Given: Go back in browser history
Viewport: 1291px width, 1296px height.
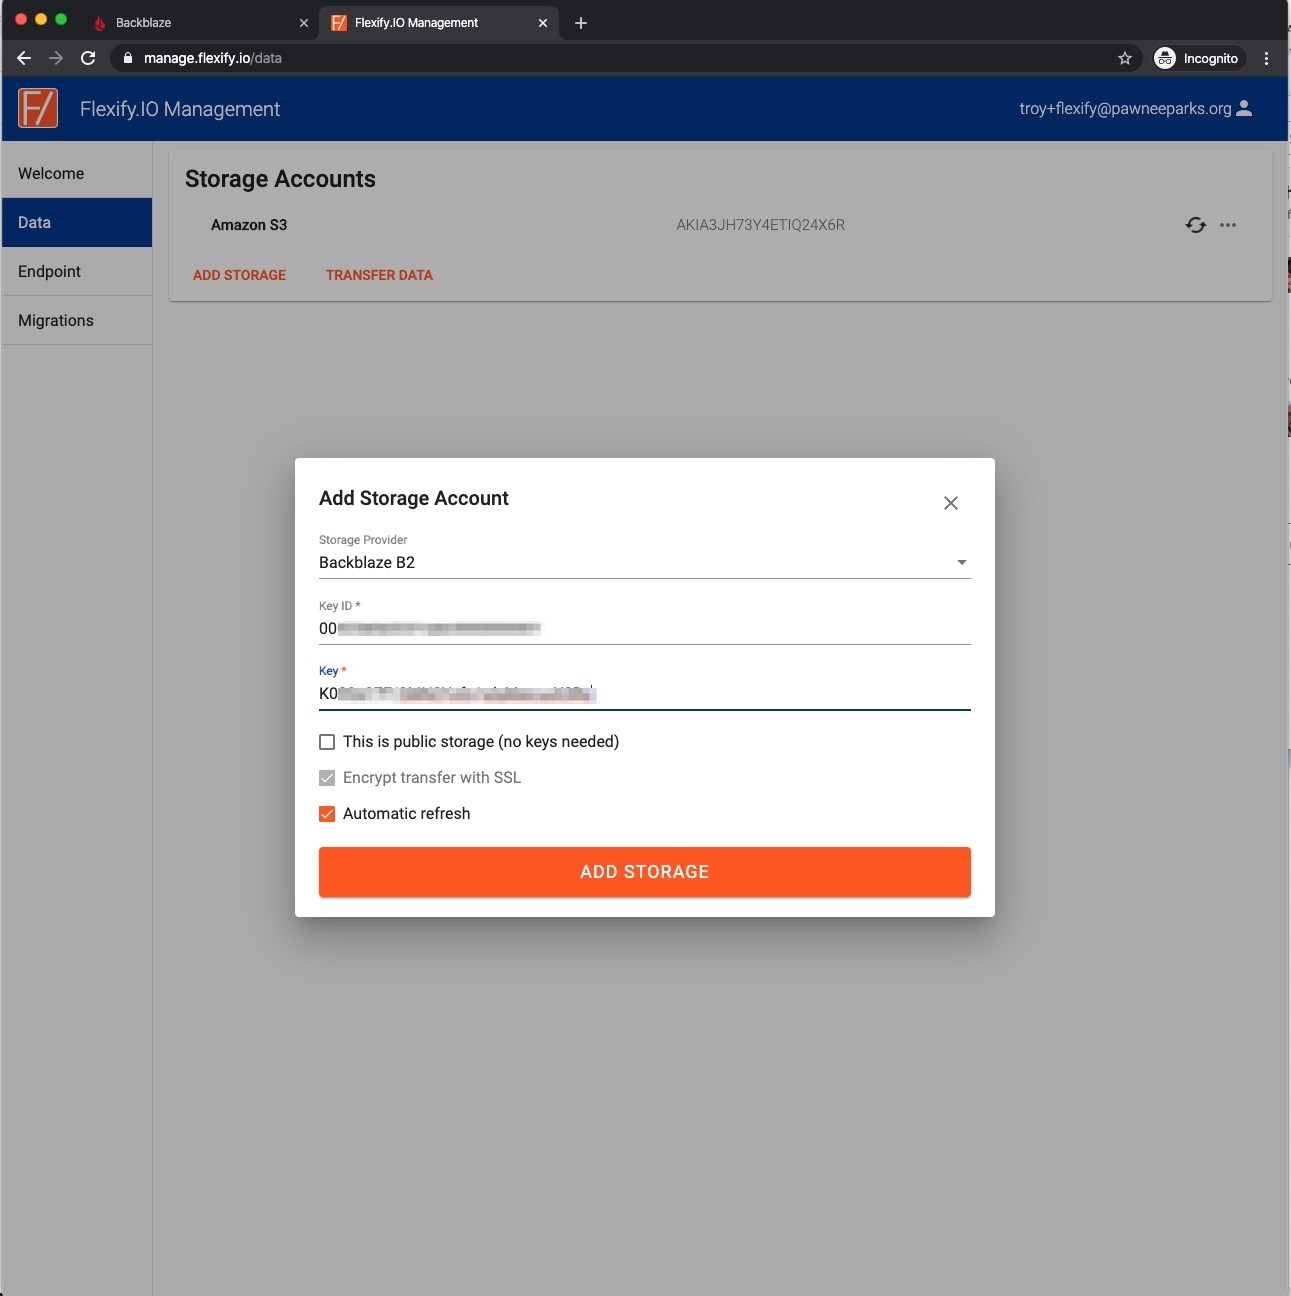Looking at the screenshot, I should click(24, 58).
